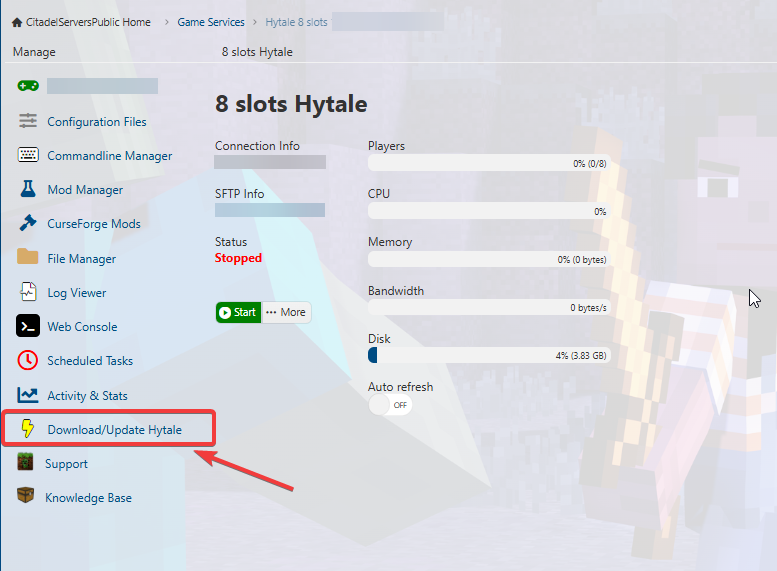
Task: Click the Disk usage progress bar
Action: click(488, 355)
